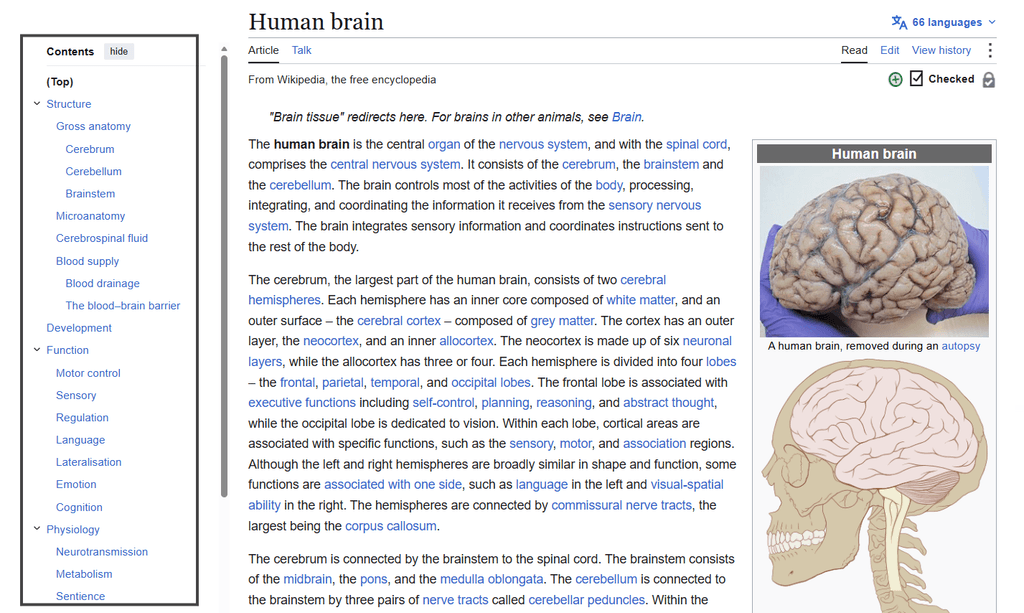The height and width of the screenshot is (613, 1024).
Task: Open the allocortex link
Action: coord(466,341)
